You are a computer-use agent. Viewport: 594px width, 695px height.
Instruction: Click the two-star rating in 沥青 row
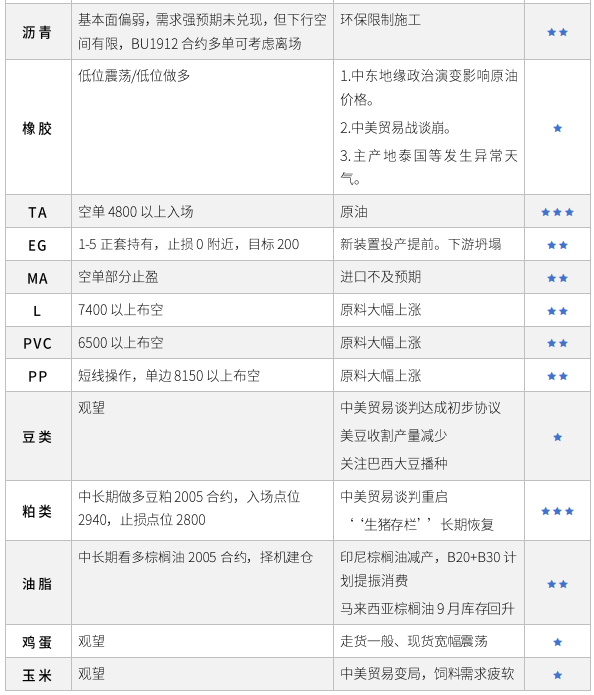(x=557, y=32)
